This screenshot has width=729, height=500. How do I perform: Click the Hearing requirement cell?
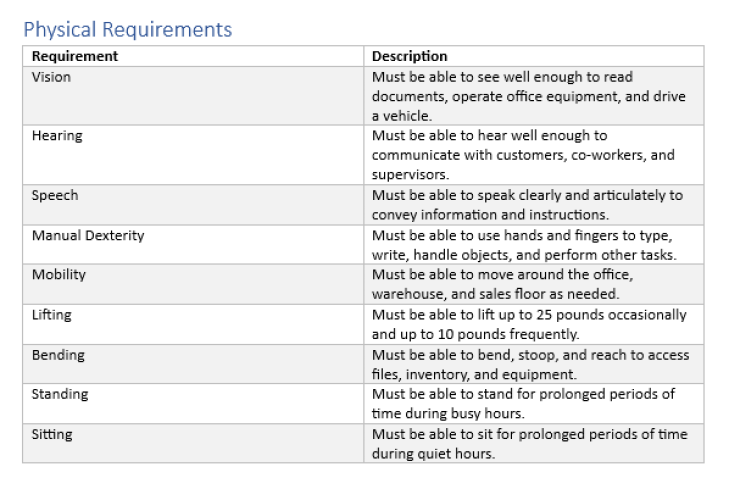pyautogui.click(x=57, y=135)
